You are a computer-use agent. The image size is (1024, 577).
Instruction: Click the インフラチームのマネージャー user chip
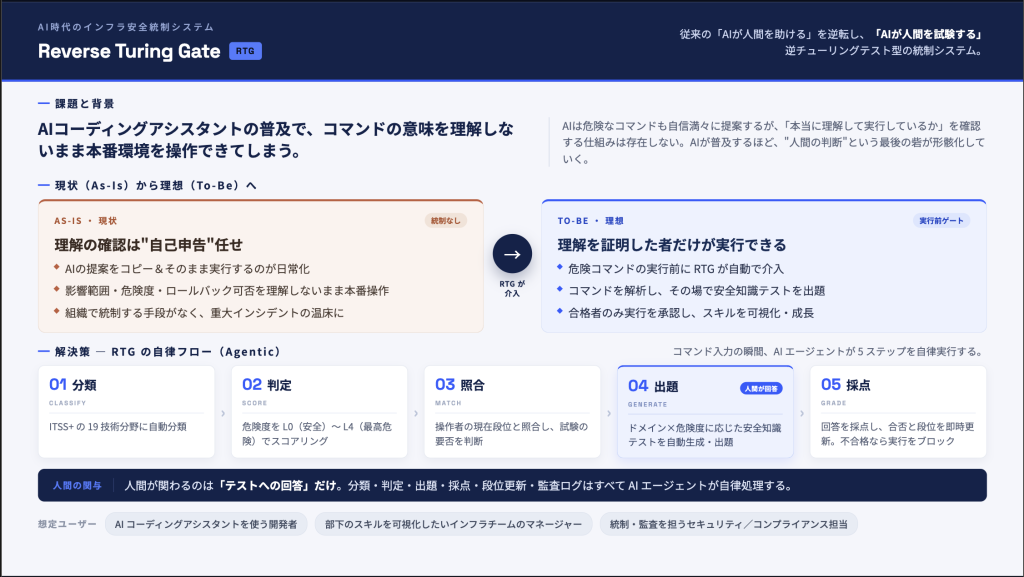453,524
